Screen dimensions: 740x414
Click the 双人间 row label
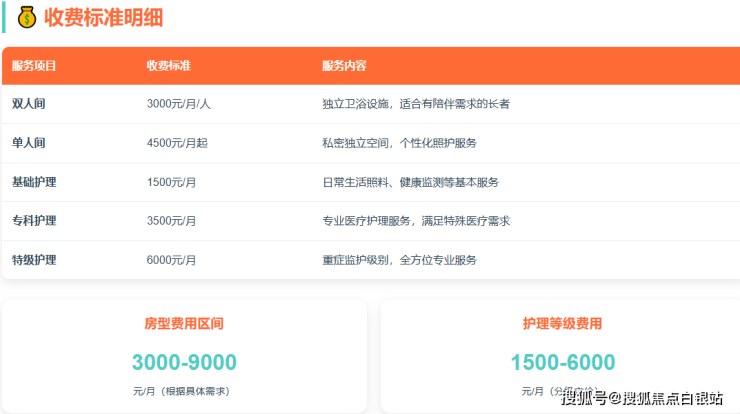(28, 104)
